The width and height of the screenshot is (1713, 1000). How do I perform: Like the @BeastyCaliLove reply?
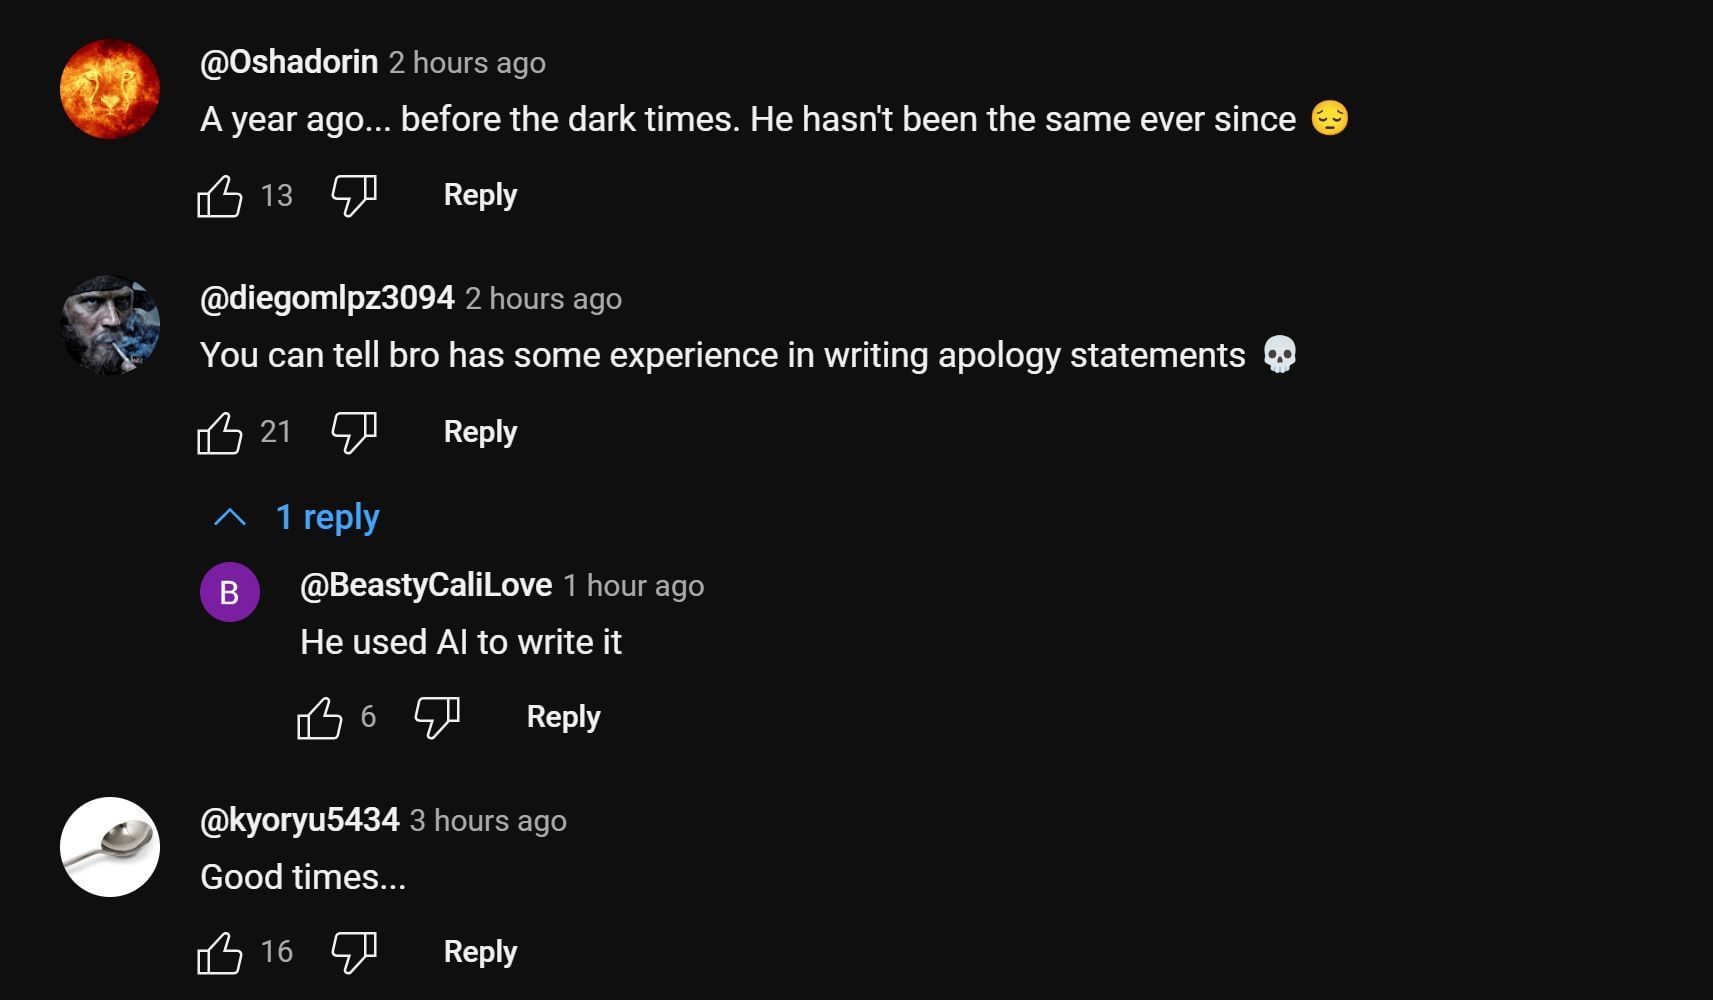320,718
